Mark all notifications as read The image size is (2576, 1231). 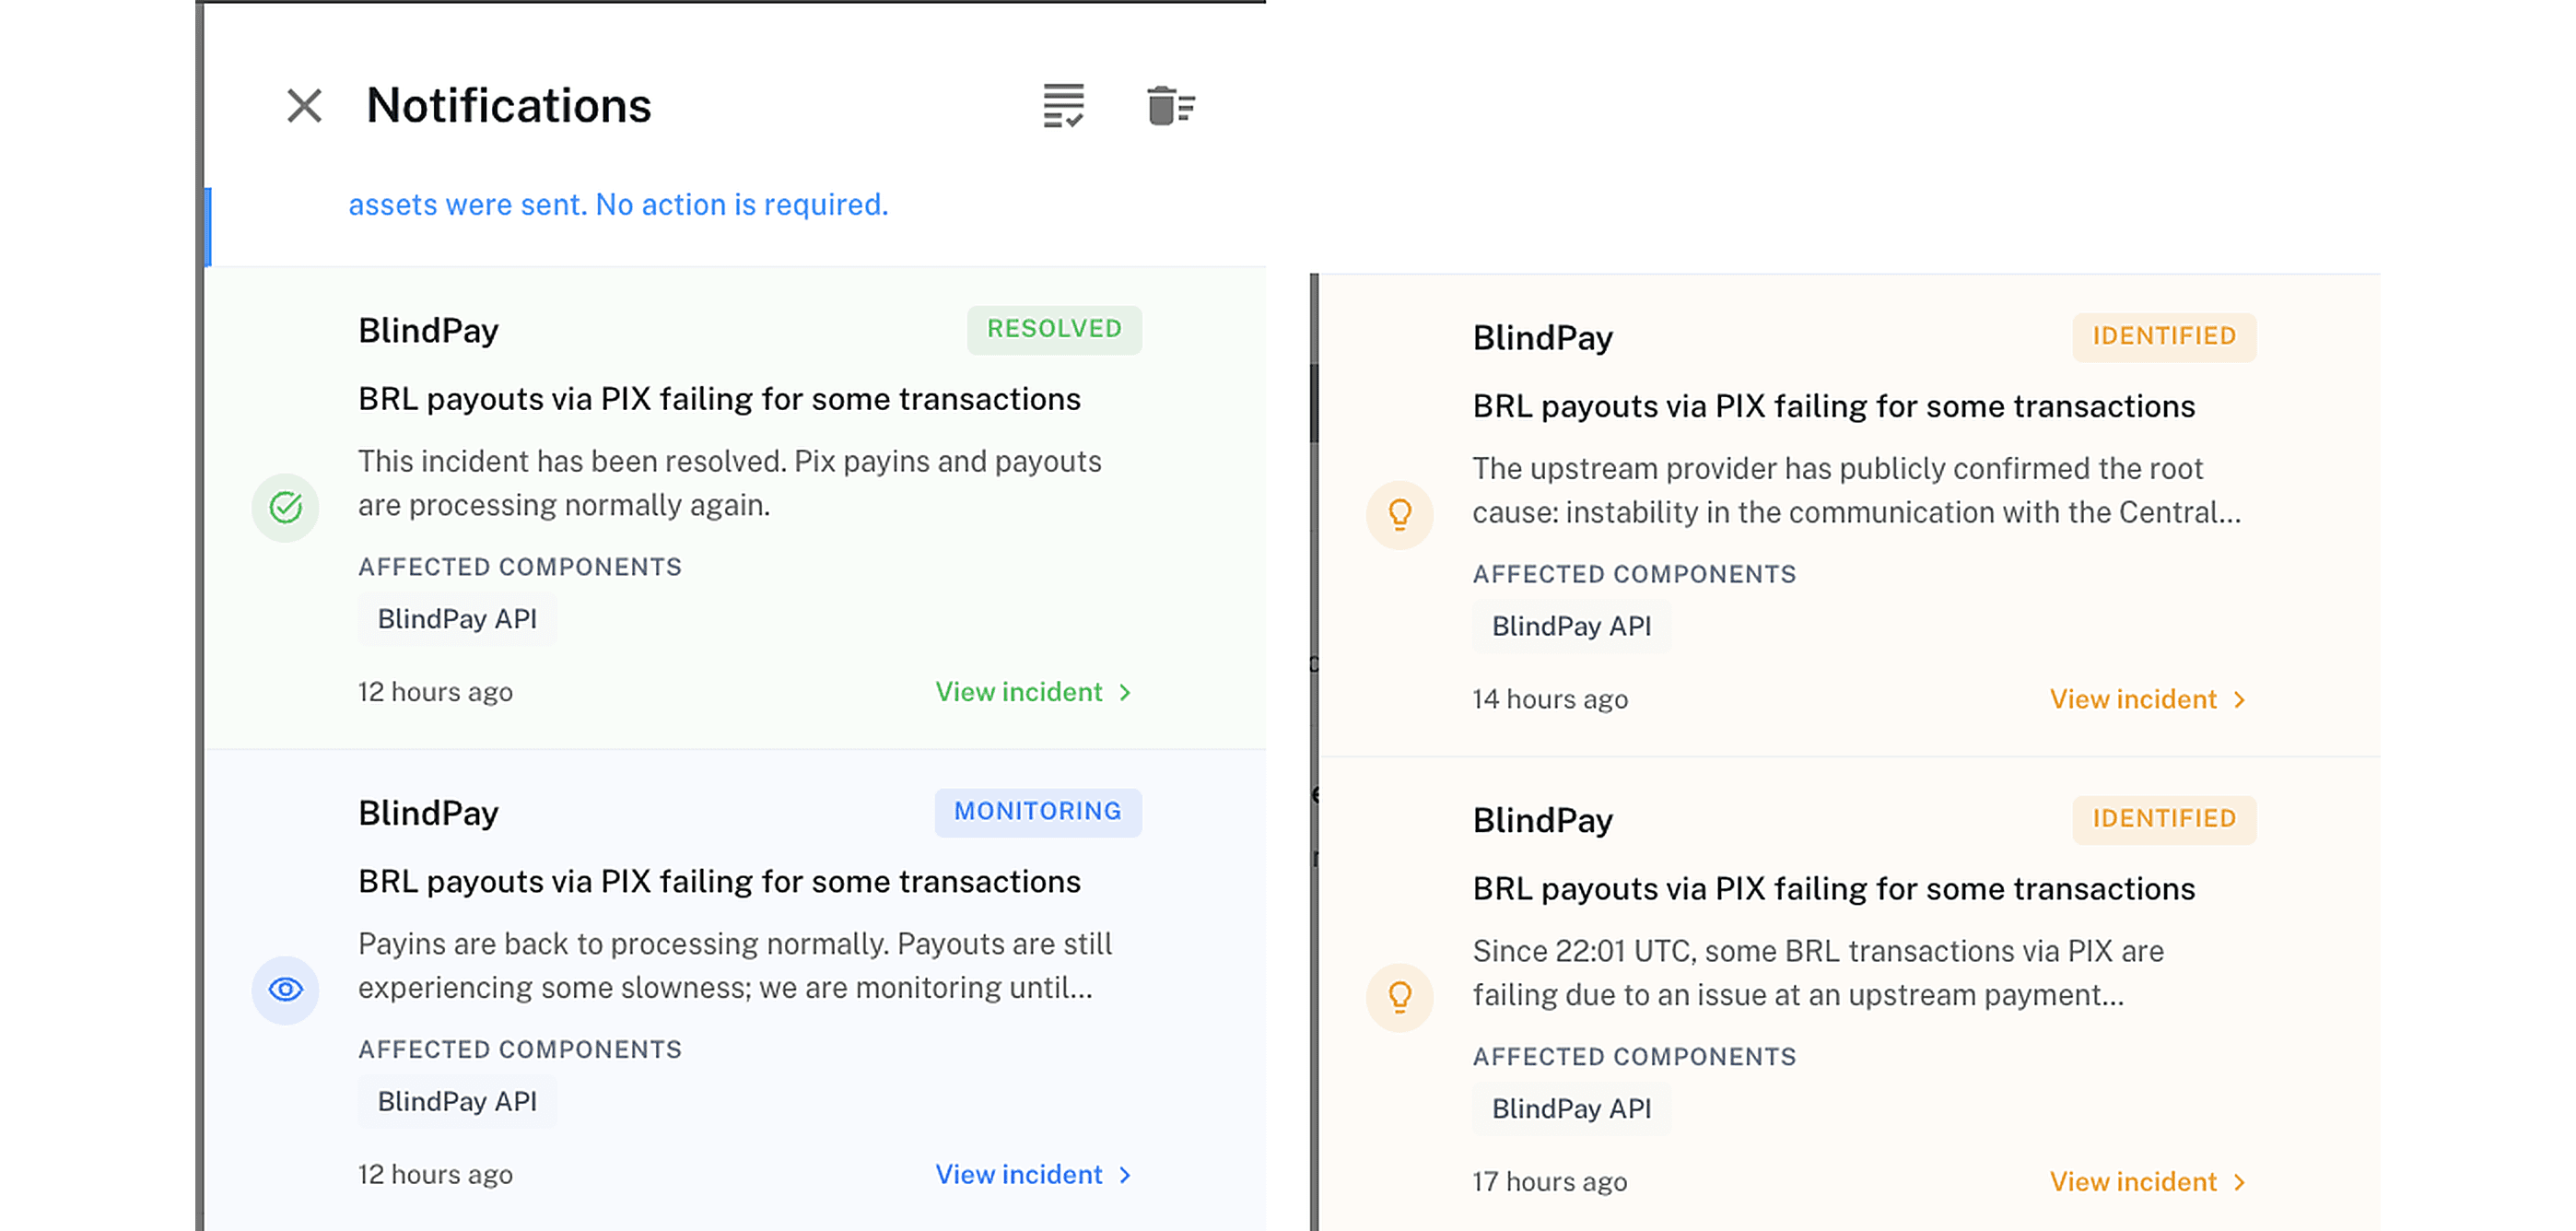tap(1063, 106)
